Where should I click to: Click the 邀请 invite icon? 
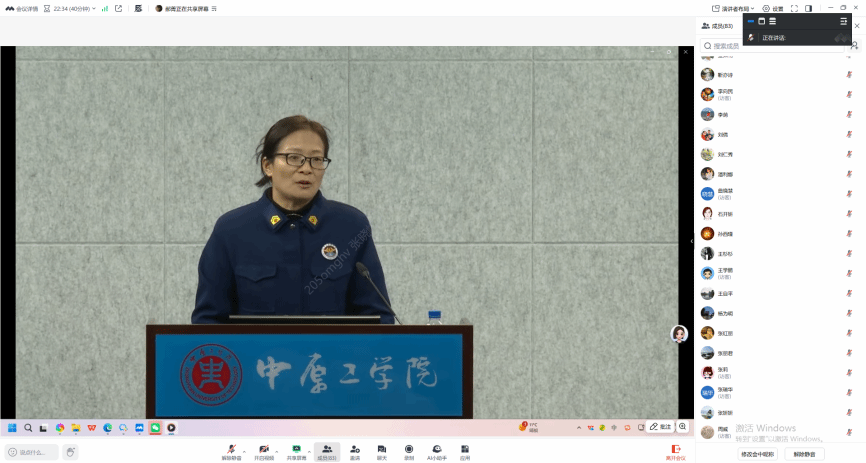[x=355, y=451]
